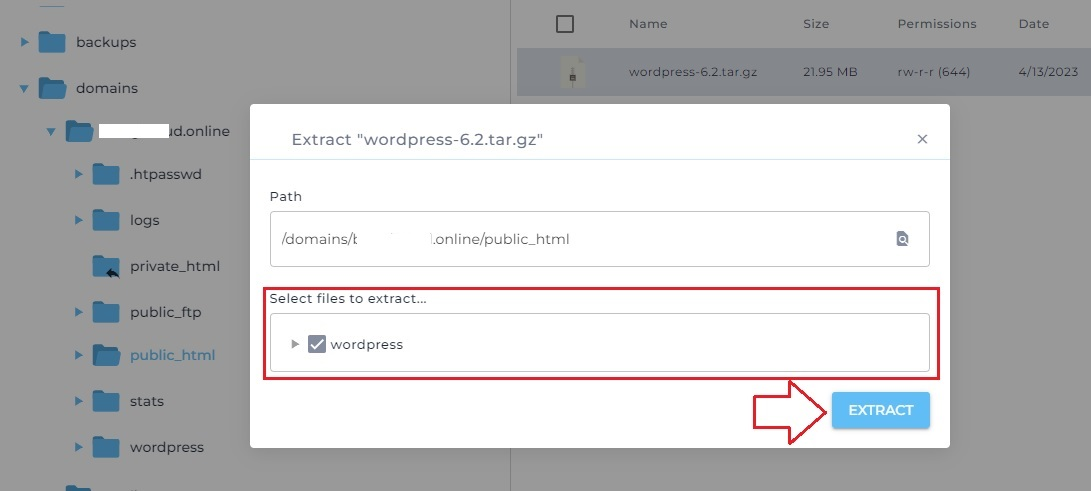Open the path browse icon
The image size is (1091, 491).
[902, 239]
